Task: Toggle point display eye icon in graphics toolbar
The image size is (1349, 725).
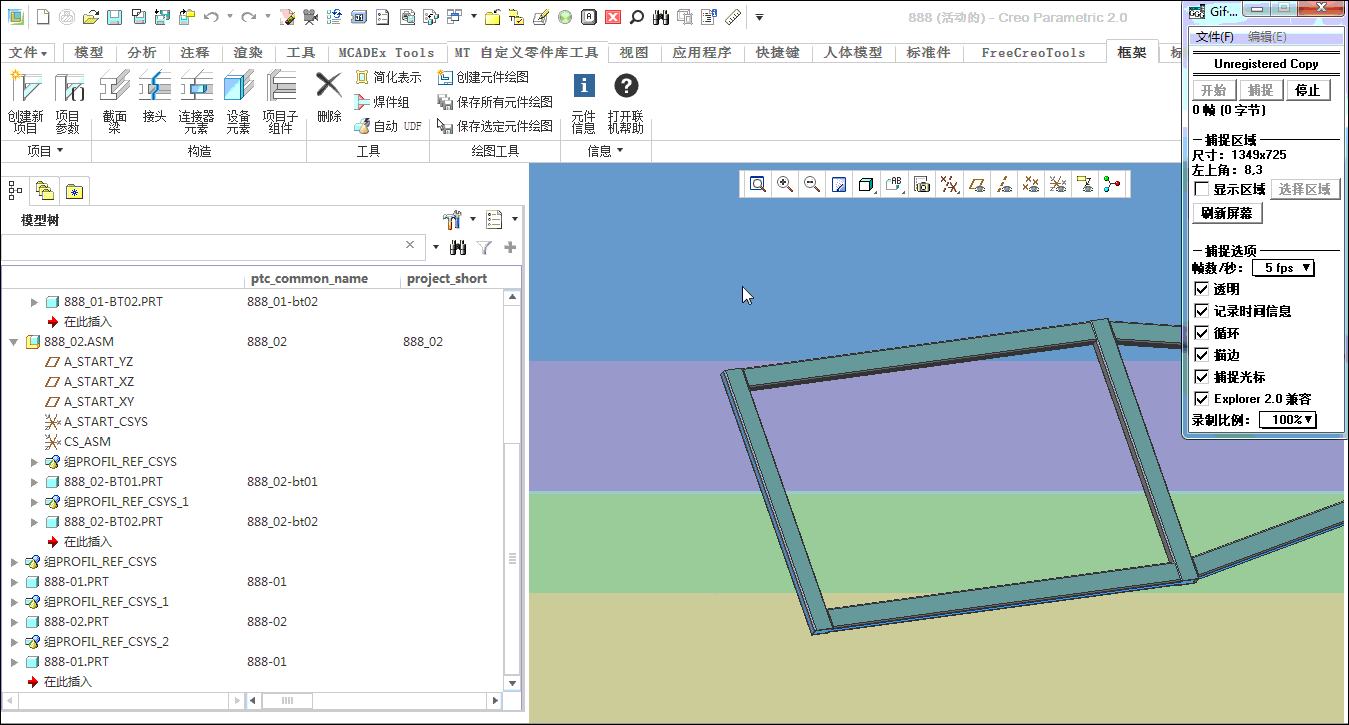Action: point(1031,184)
